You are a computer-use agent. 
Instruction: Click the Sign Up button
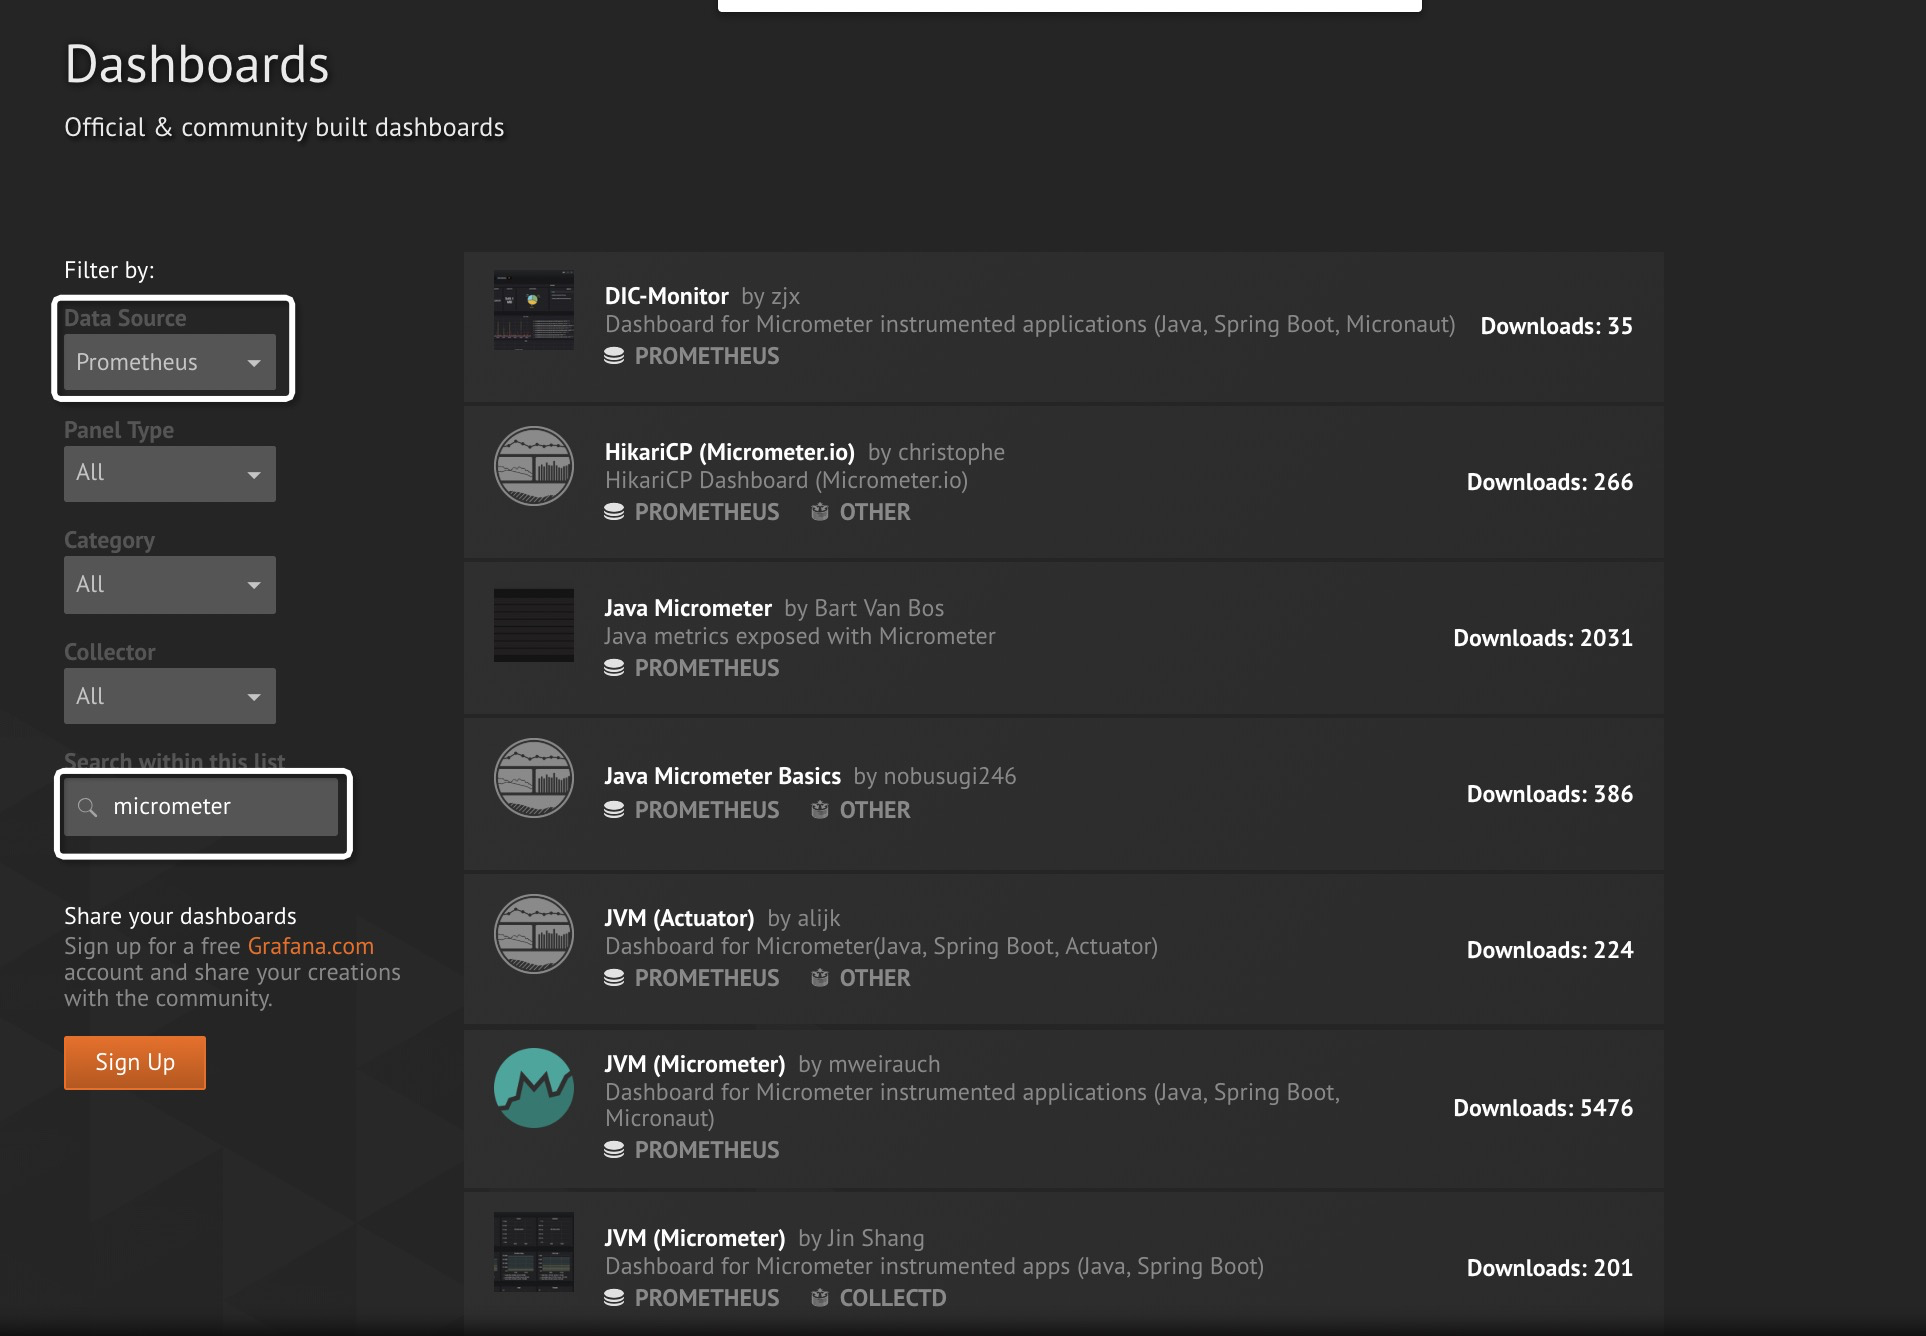click(135, 1062)
